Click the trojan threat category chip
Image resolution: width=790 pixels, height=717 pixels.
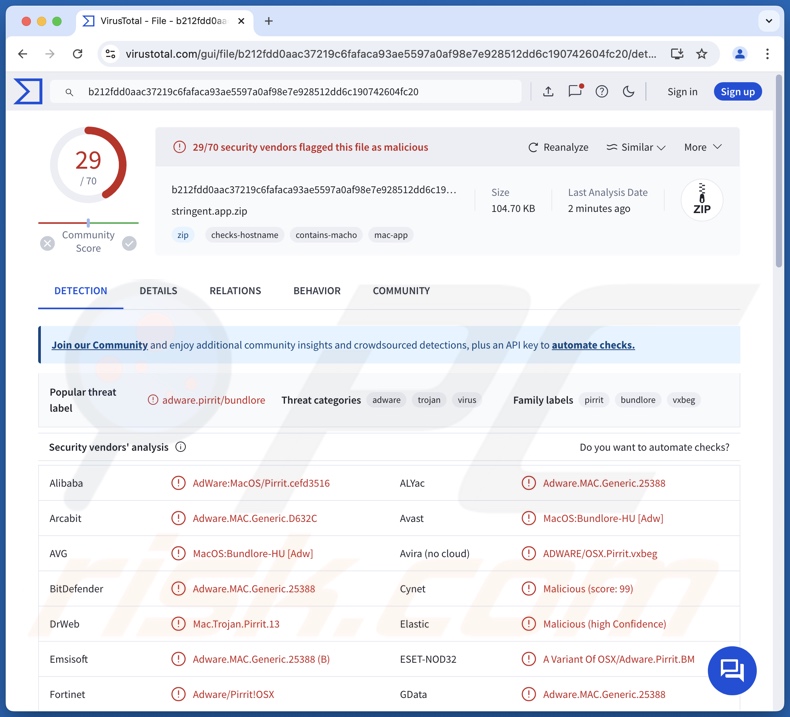[x=429, y=400]
